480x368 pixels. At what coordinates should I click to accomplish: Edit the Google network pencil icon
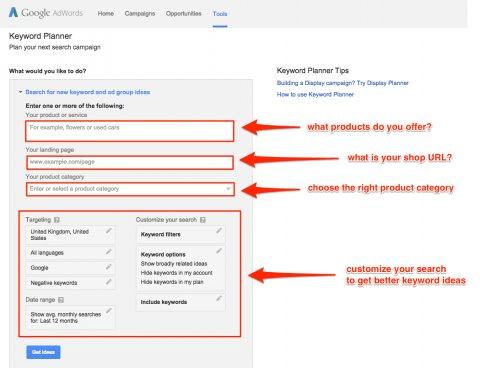click(x=109, y=267)
